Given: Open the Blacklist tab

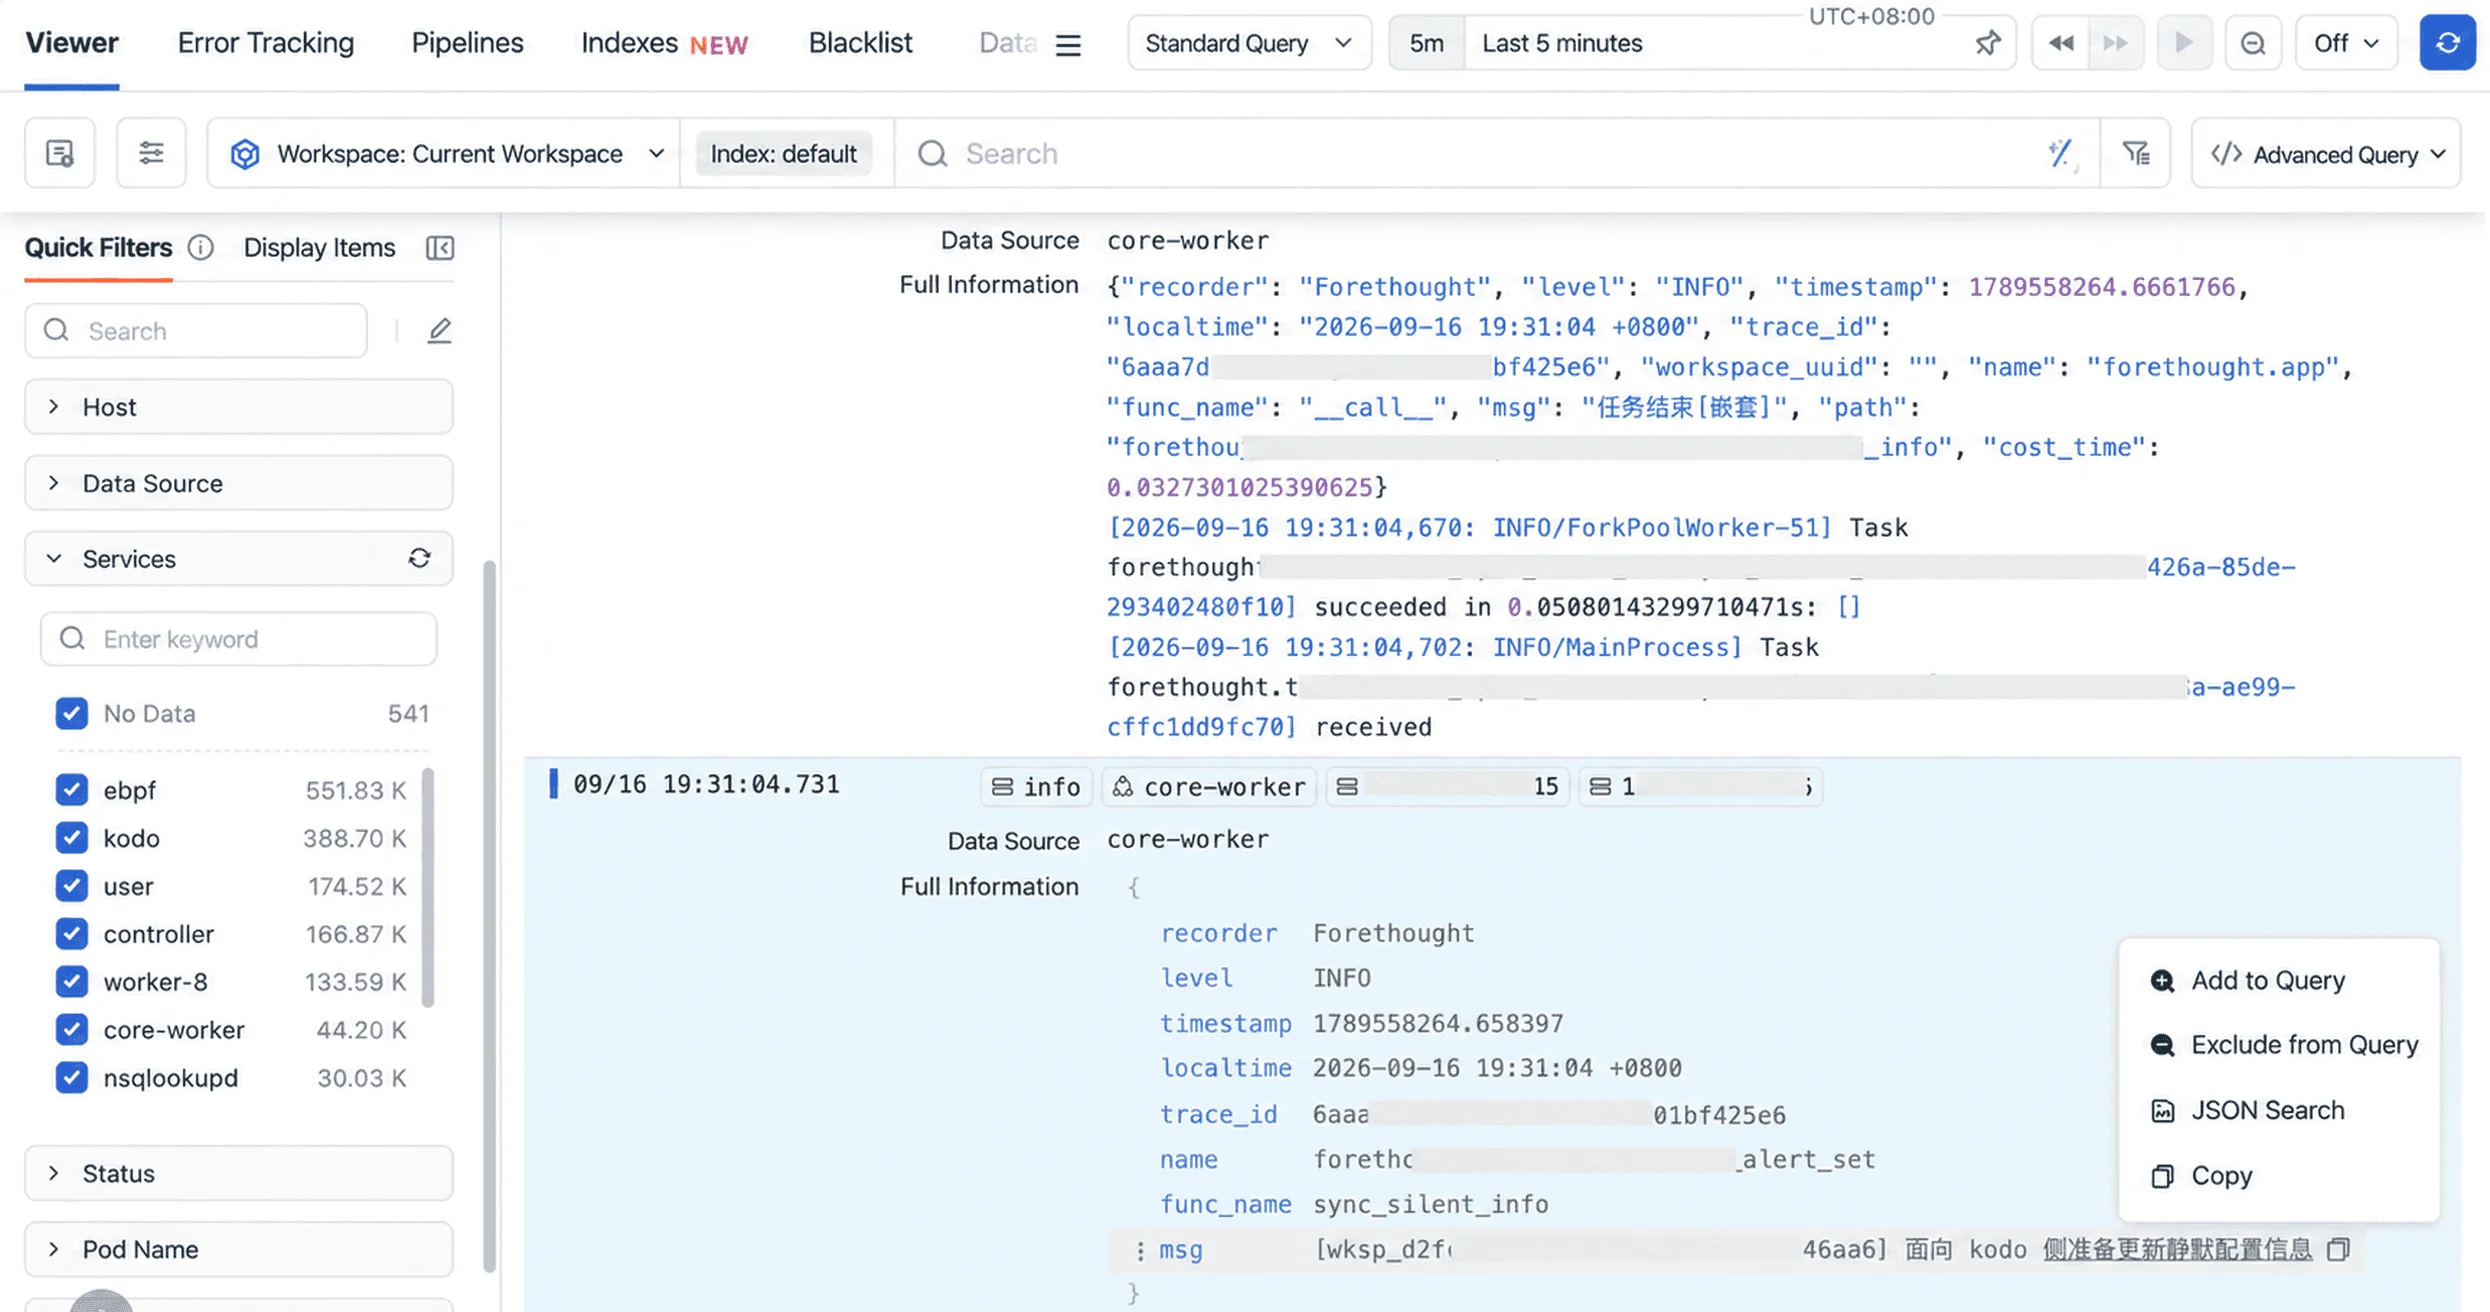Looking at the screenshot, I should click(x=860, y=43).
